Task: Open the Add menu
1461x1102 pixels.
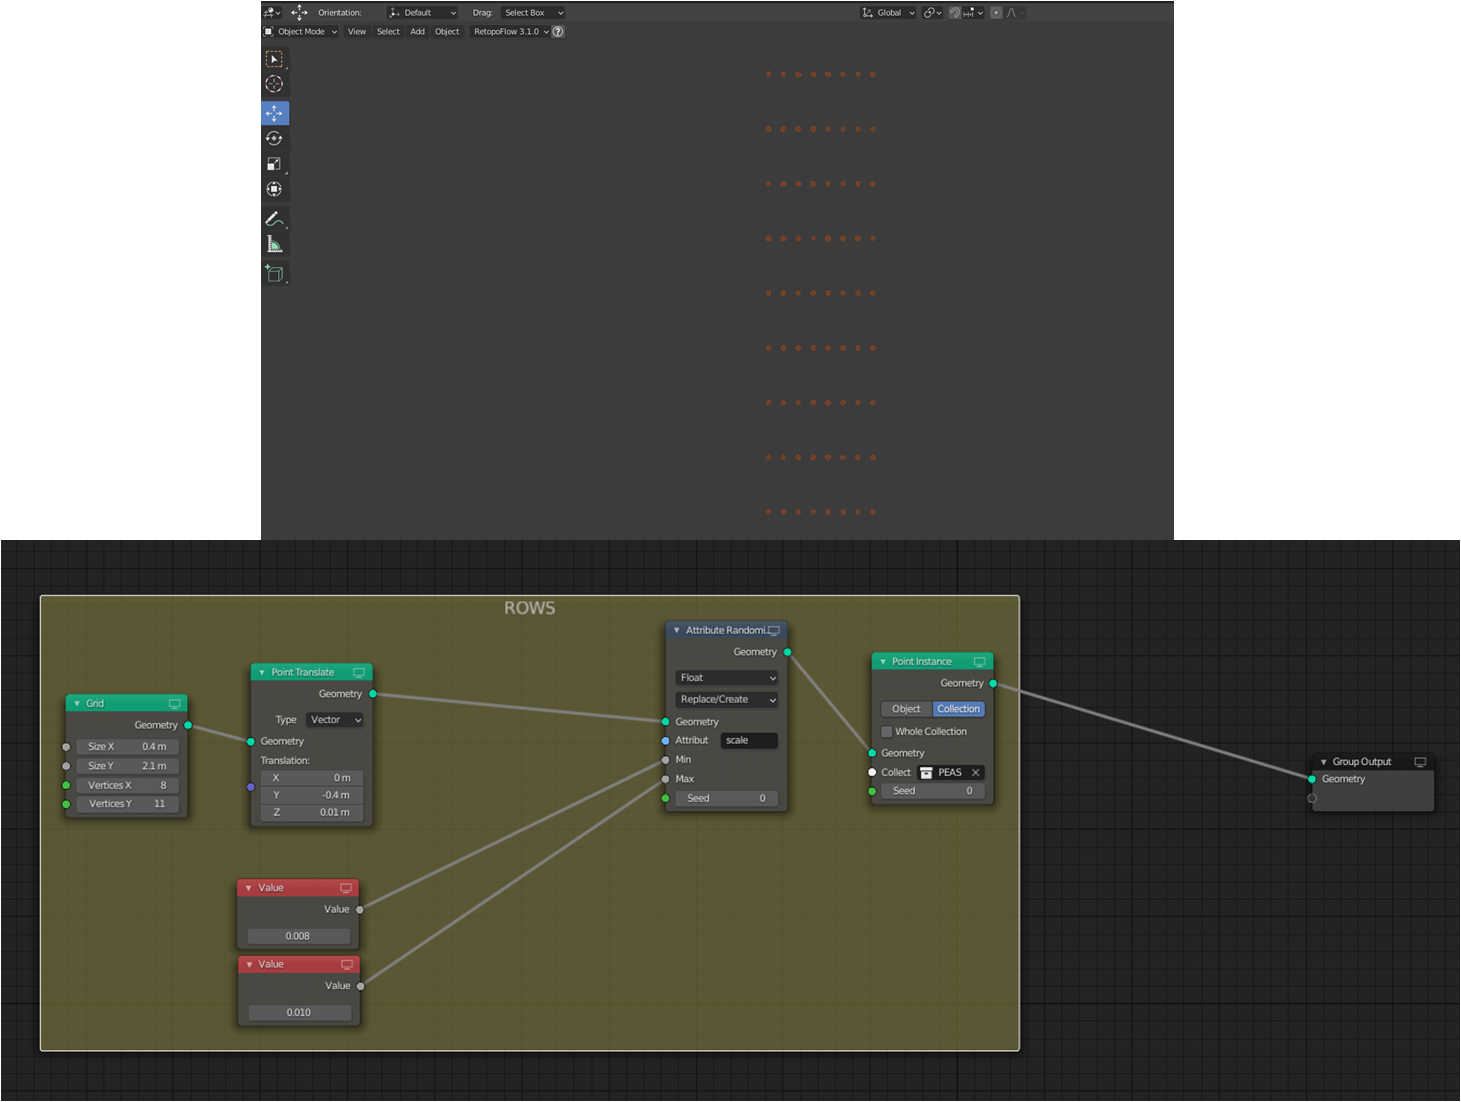Action: pos(417,32)
